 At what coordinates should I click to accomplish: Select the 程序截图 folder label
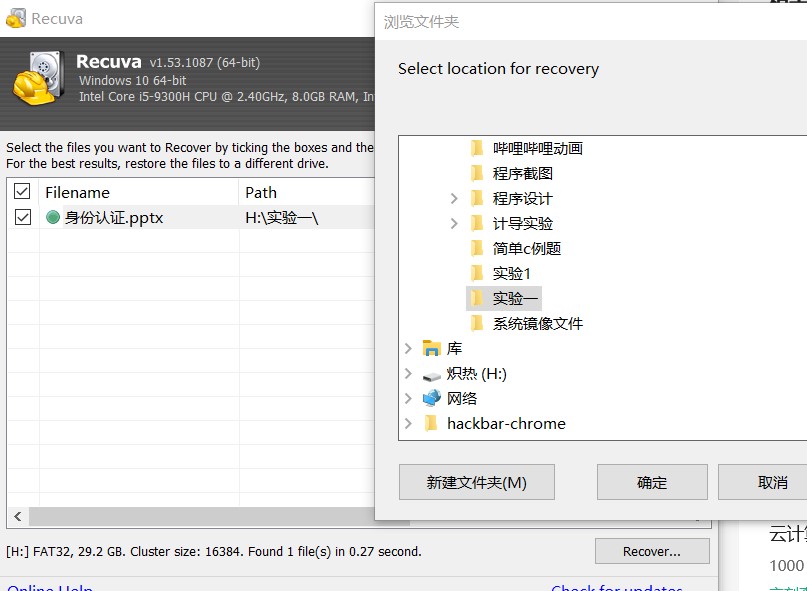coord(522,173)
